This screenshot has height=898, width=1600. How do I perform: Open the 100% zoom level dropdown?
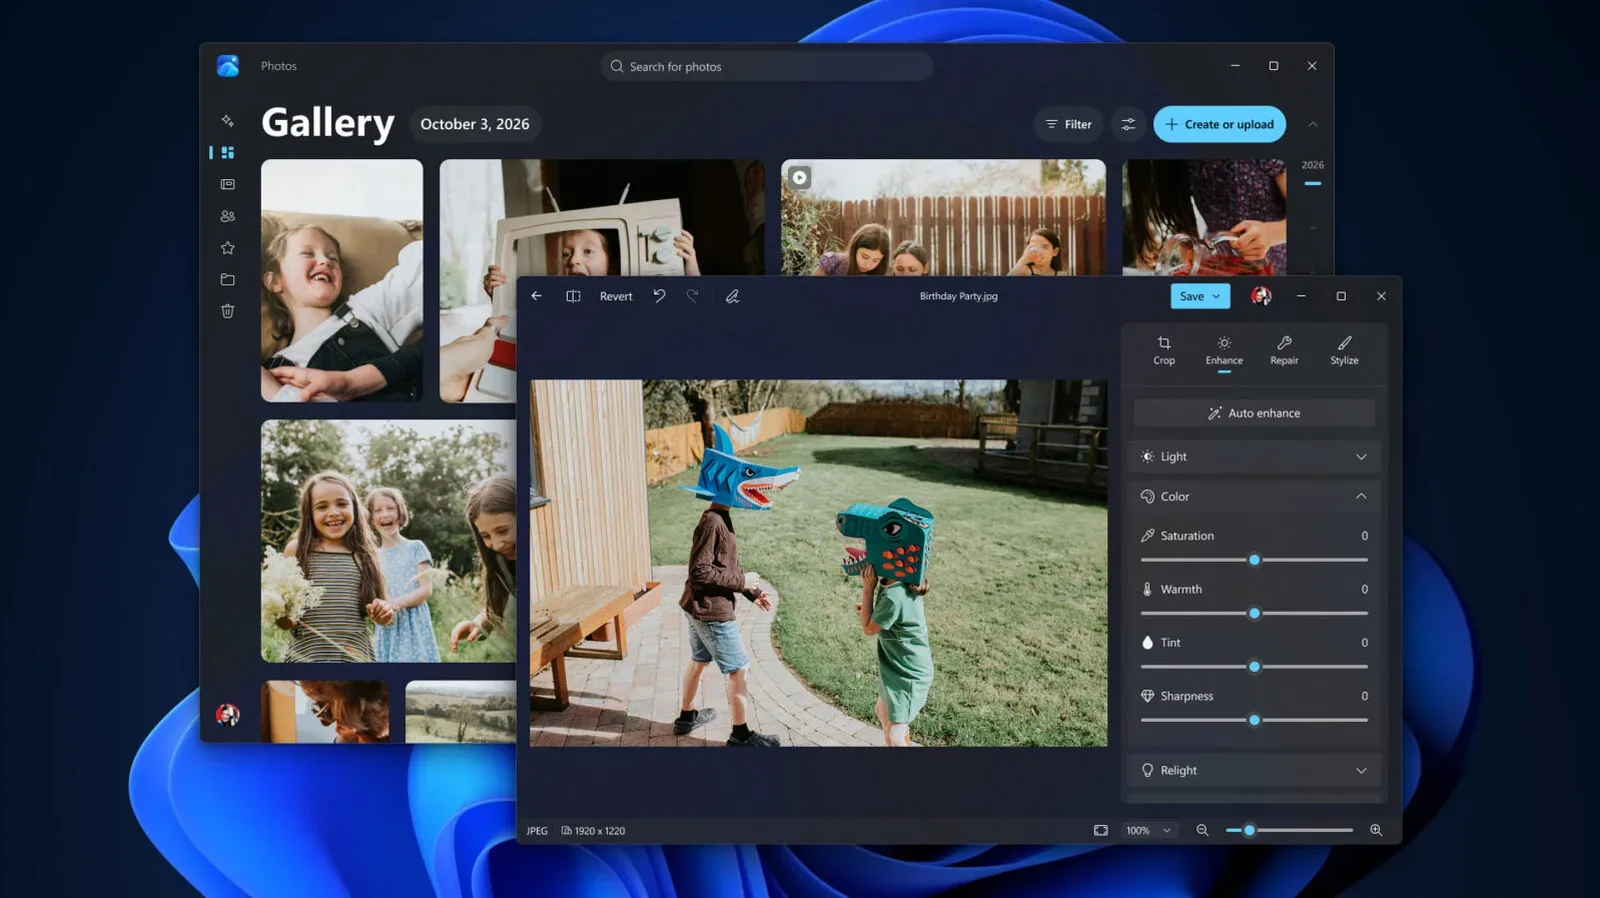coord(1149,830)
